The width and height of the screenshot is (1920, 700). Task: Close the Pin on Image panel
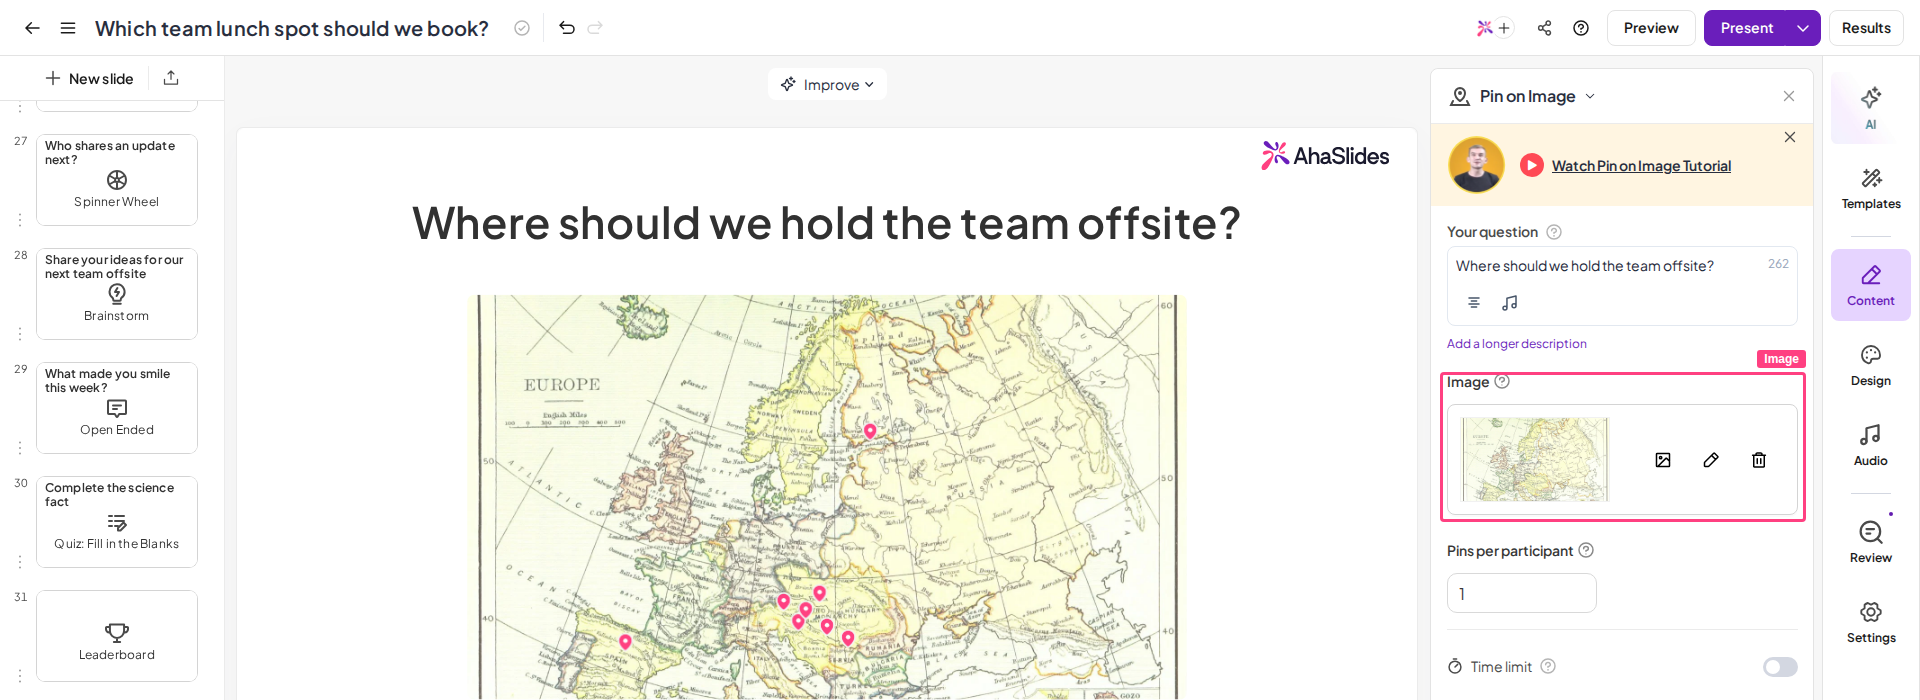1789,96
